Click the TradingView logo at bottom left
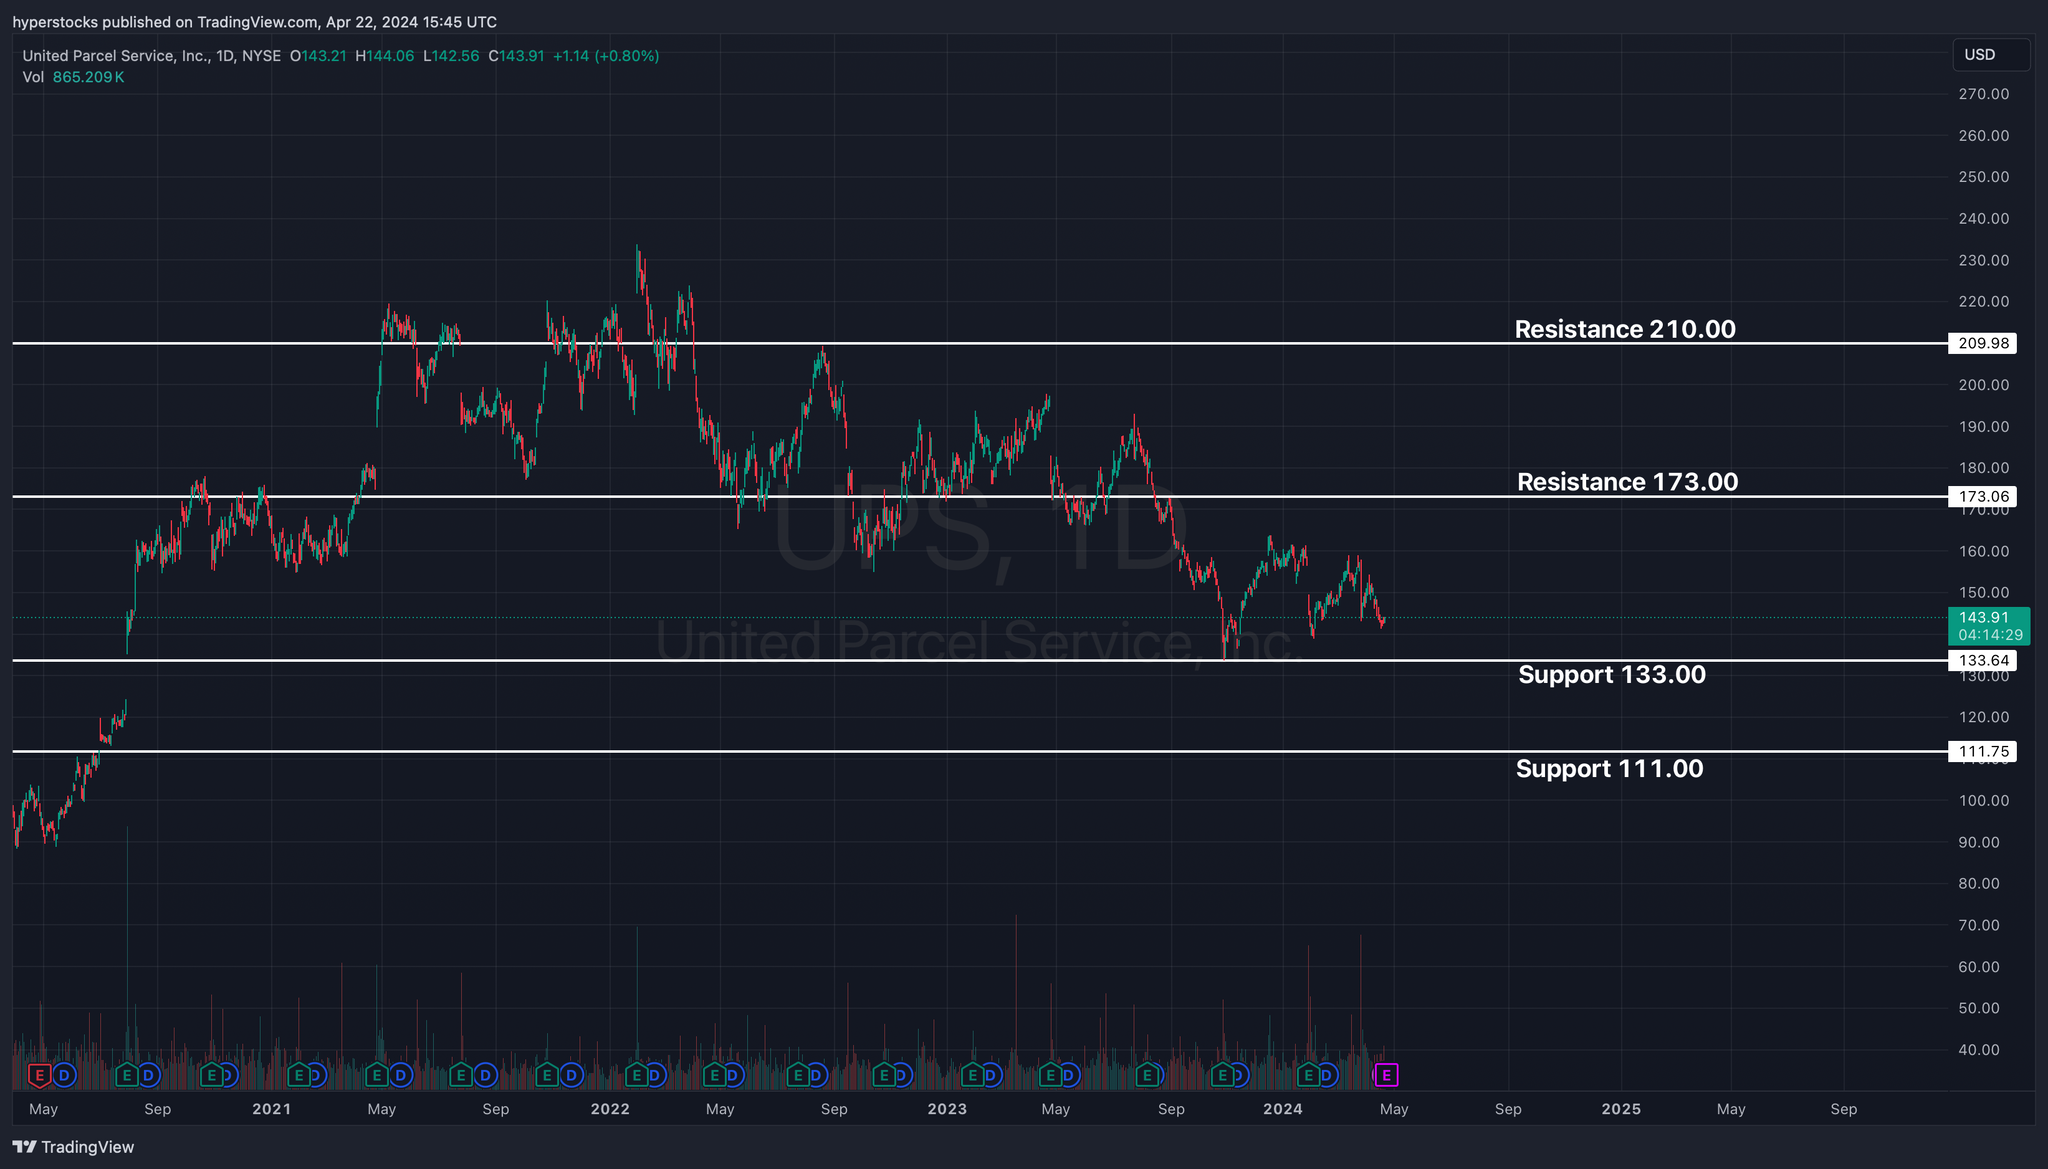The height and width of the screenshot is (1169, 2048). pos(73,1147)
